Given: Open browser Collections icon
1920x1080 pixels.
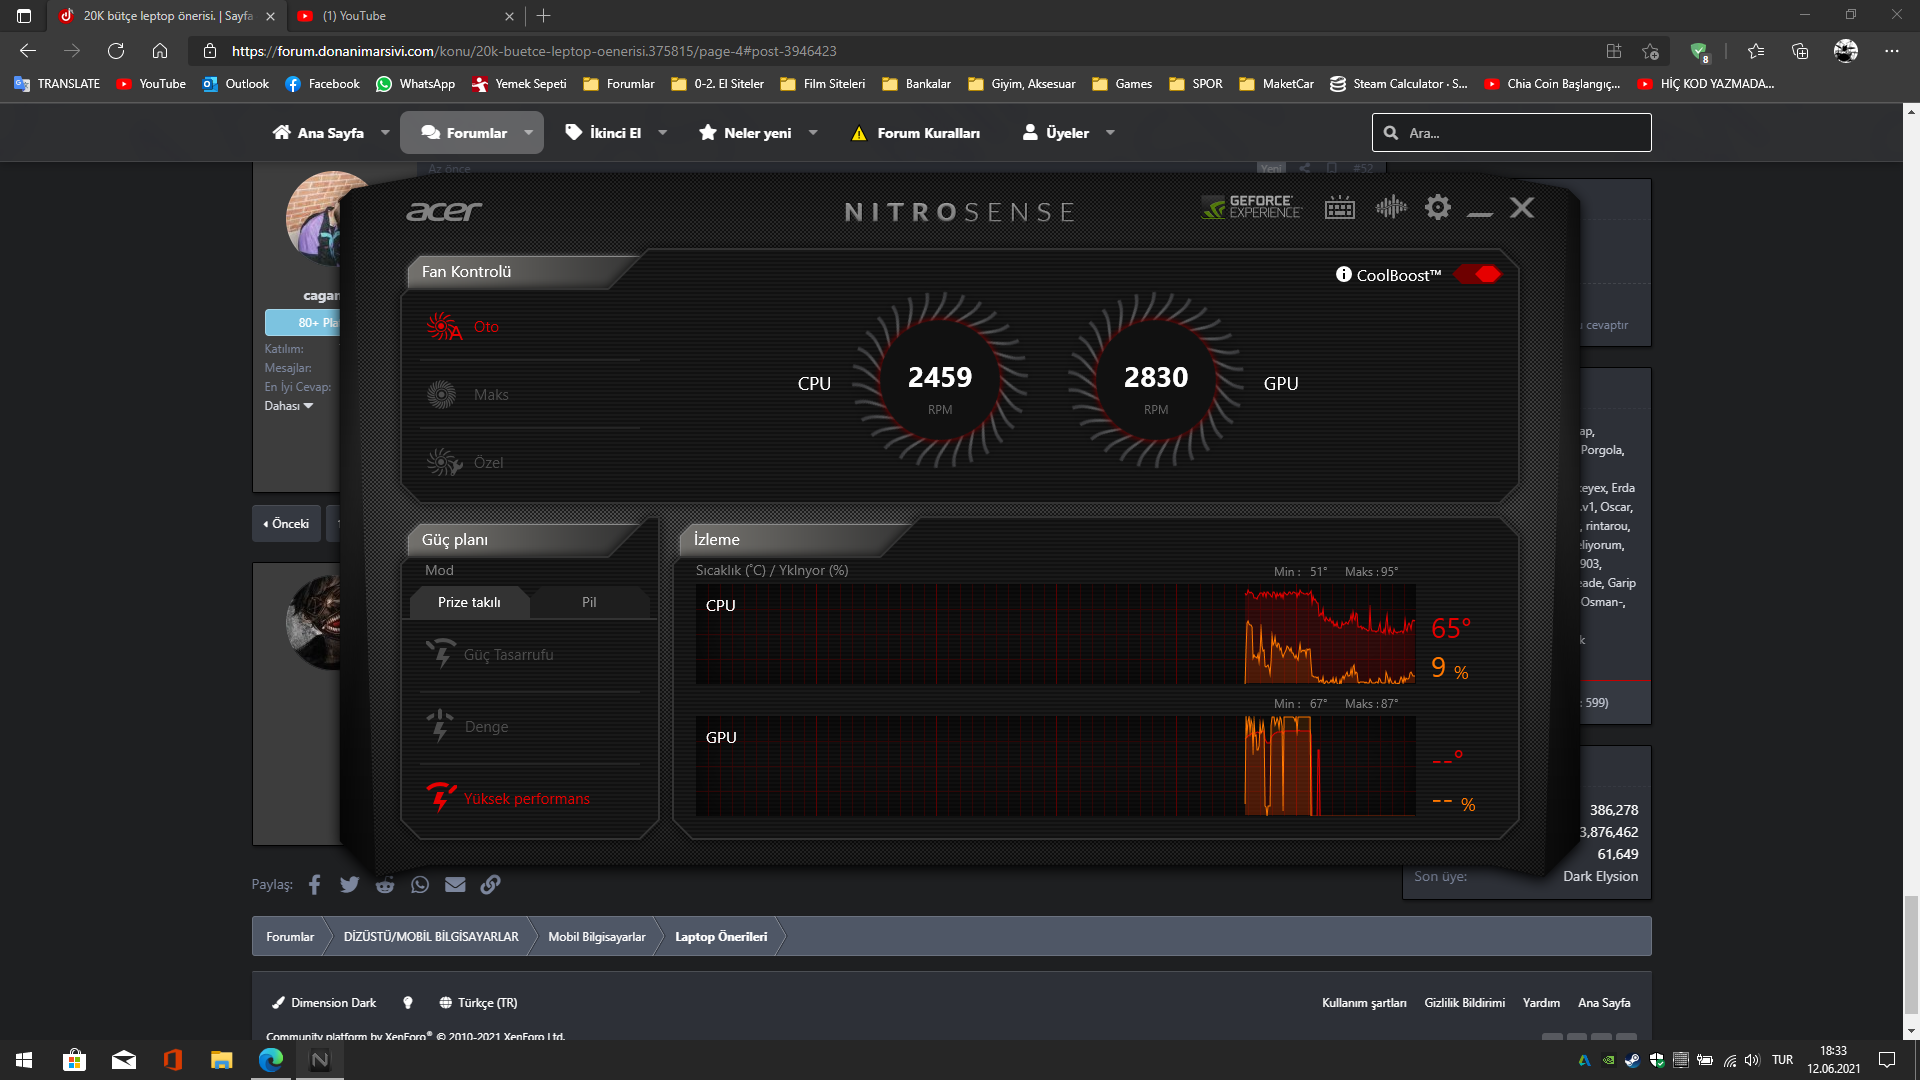Looking at the screenshot, I should (1800, 51).
